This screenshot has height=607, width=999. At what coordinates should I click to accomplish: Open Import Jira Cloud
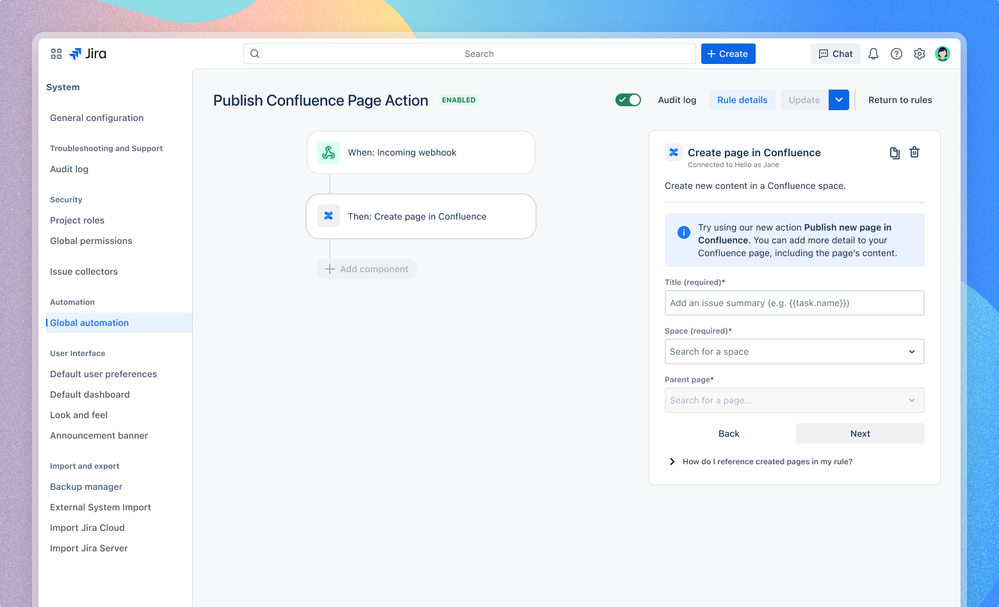tap(87, 527)
